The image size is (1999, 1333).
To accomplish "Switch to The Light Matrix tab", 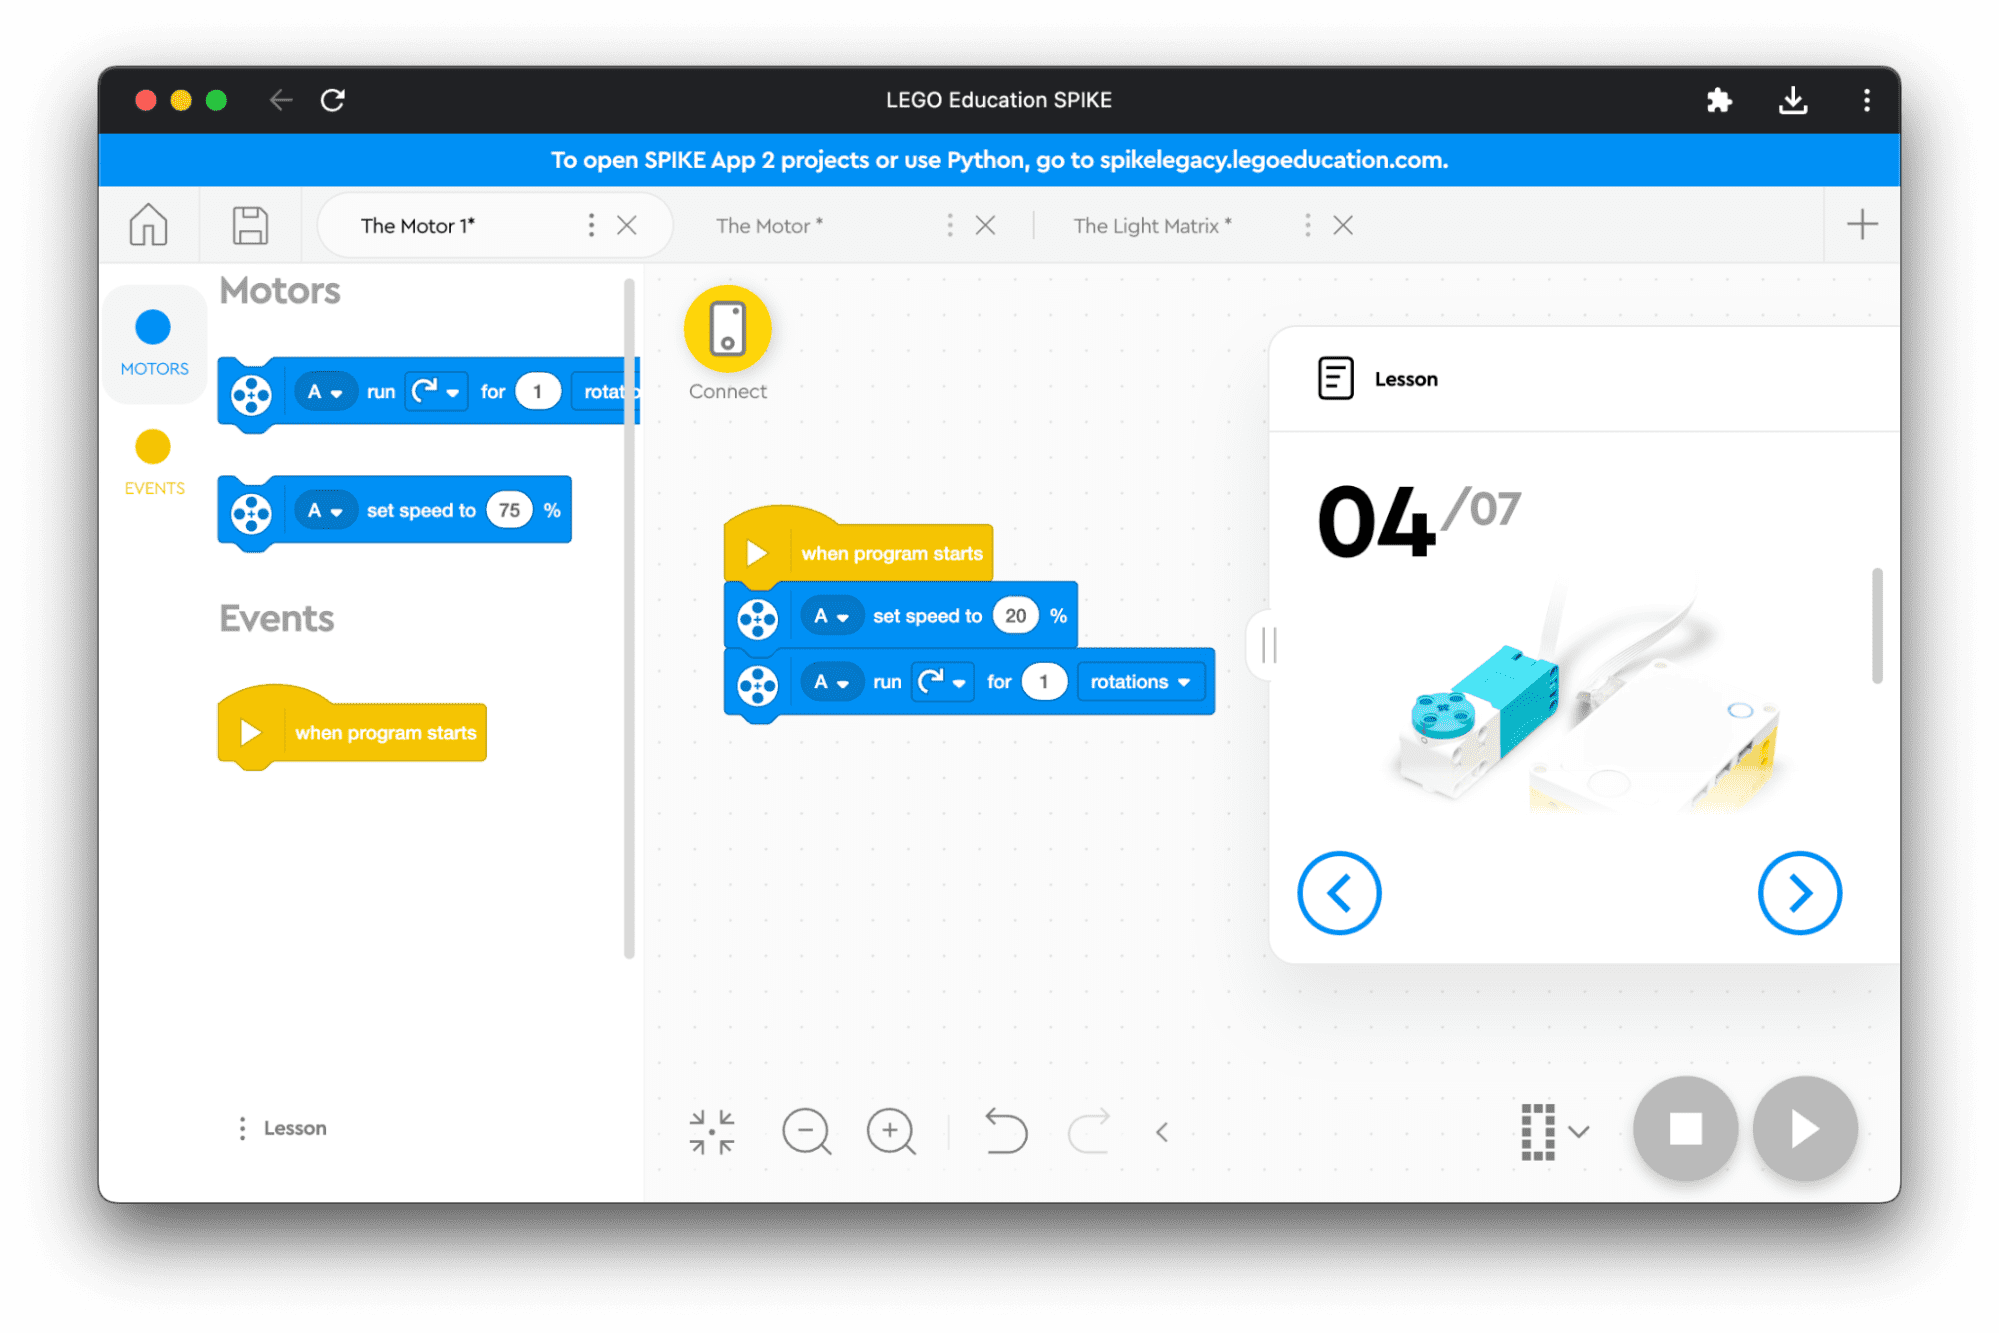I will pyautogui.click(x=1154, y=226).
